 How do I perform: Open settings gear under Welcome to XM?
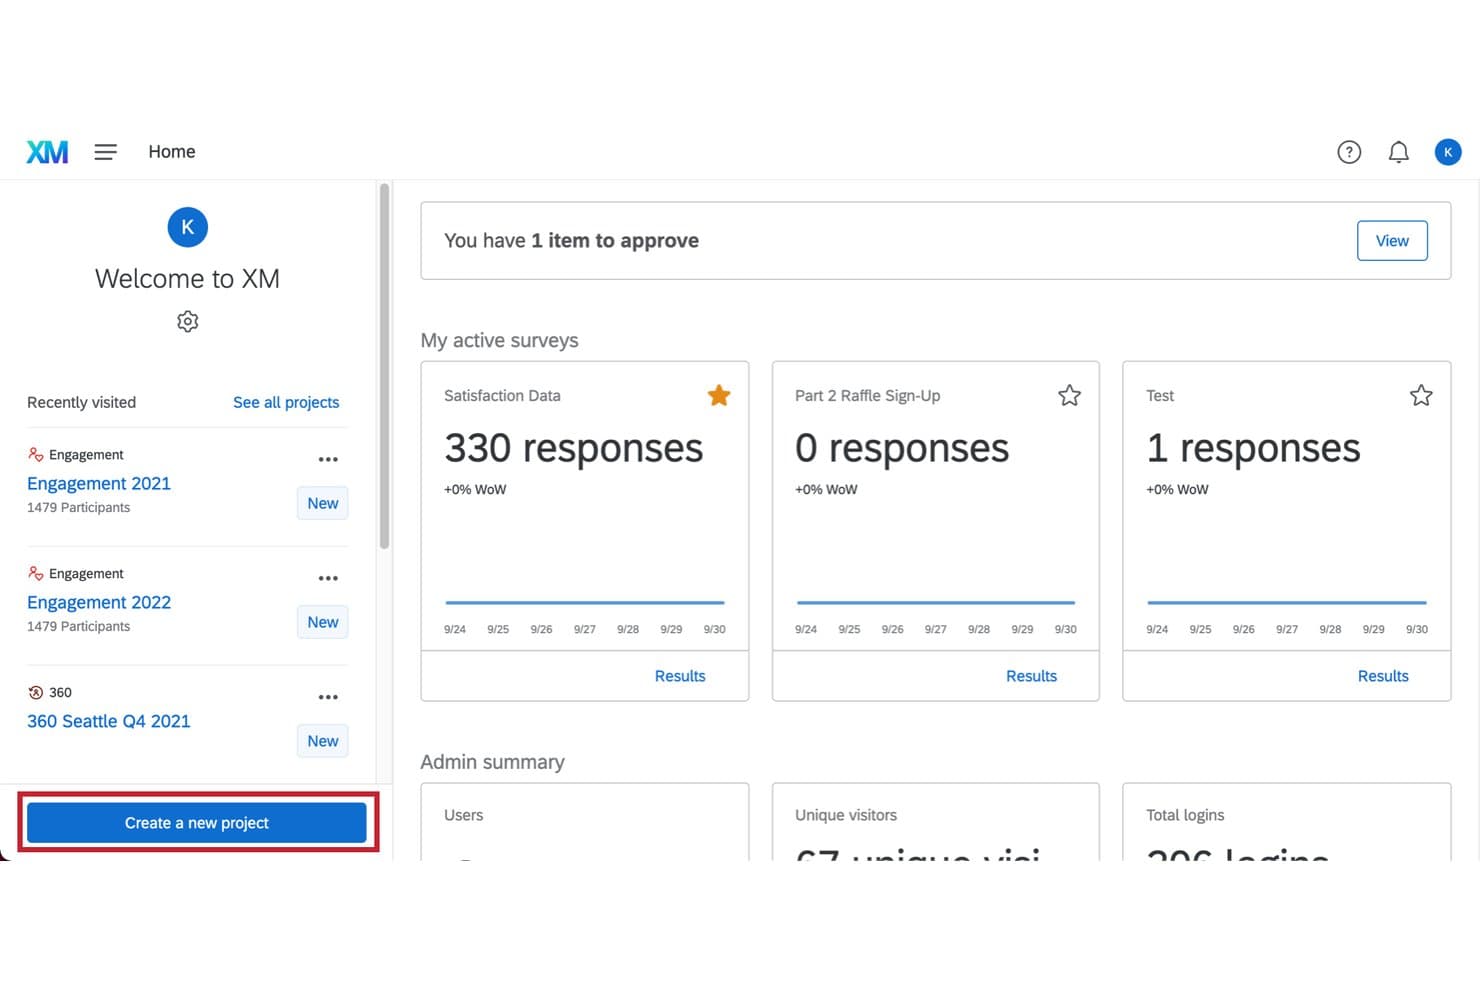(x=187, y=321)
